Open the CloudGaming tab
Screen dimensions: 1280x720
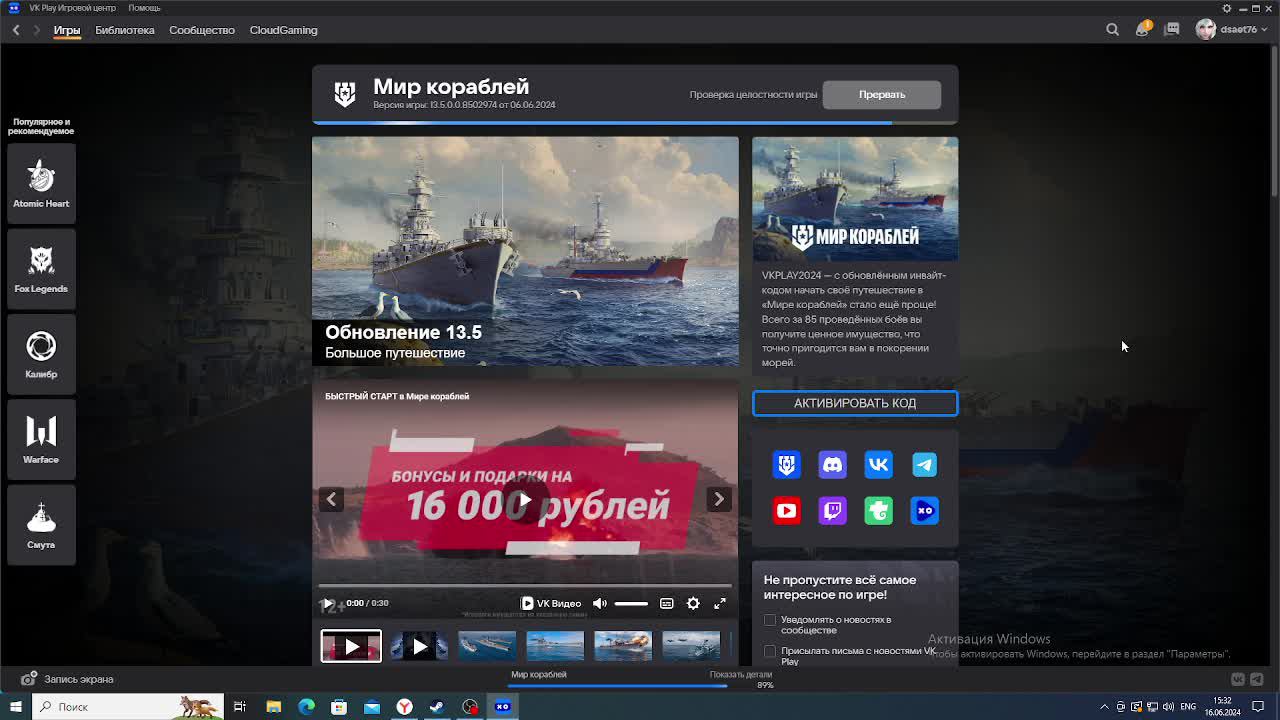pyautogui.click(x=283, y=30)
